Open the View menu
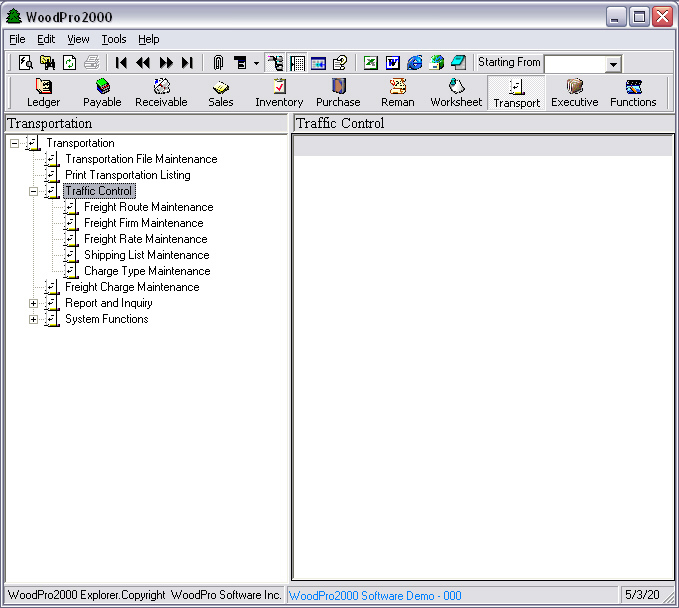This screenshot has height=608, width=679. click(x=78, y=39)
